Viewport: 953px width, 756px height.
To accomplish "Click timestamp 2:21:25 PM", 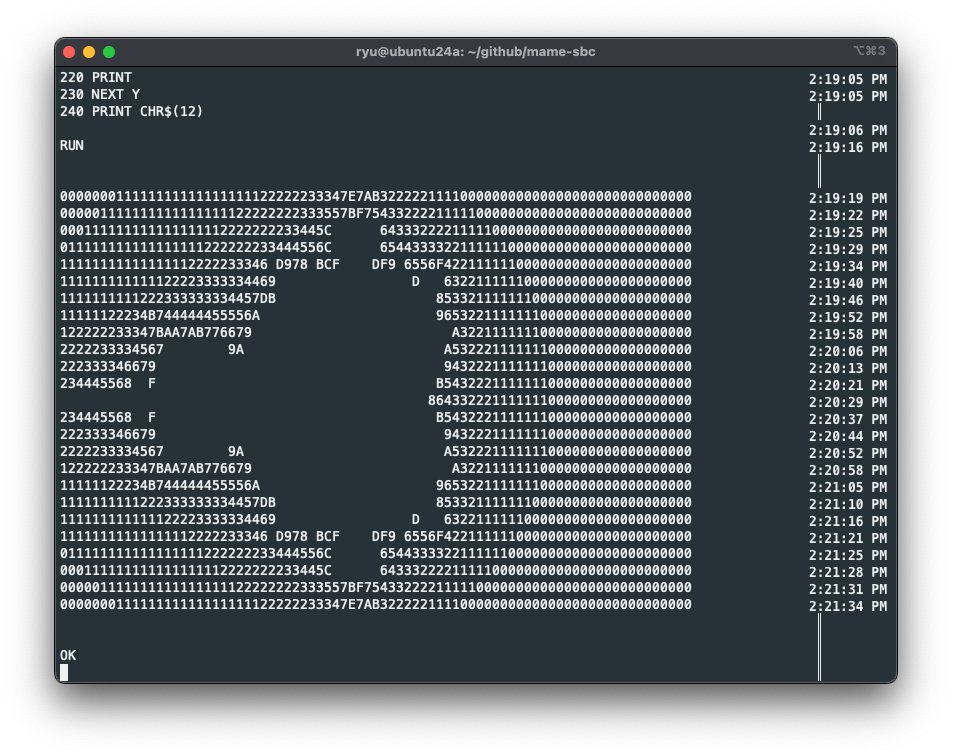I will (848, 556).
